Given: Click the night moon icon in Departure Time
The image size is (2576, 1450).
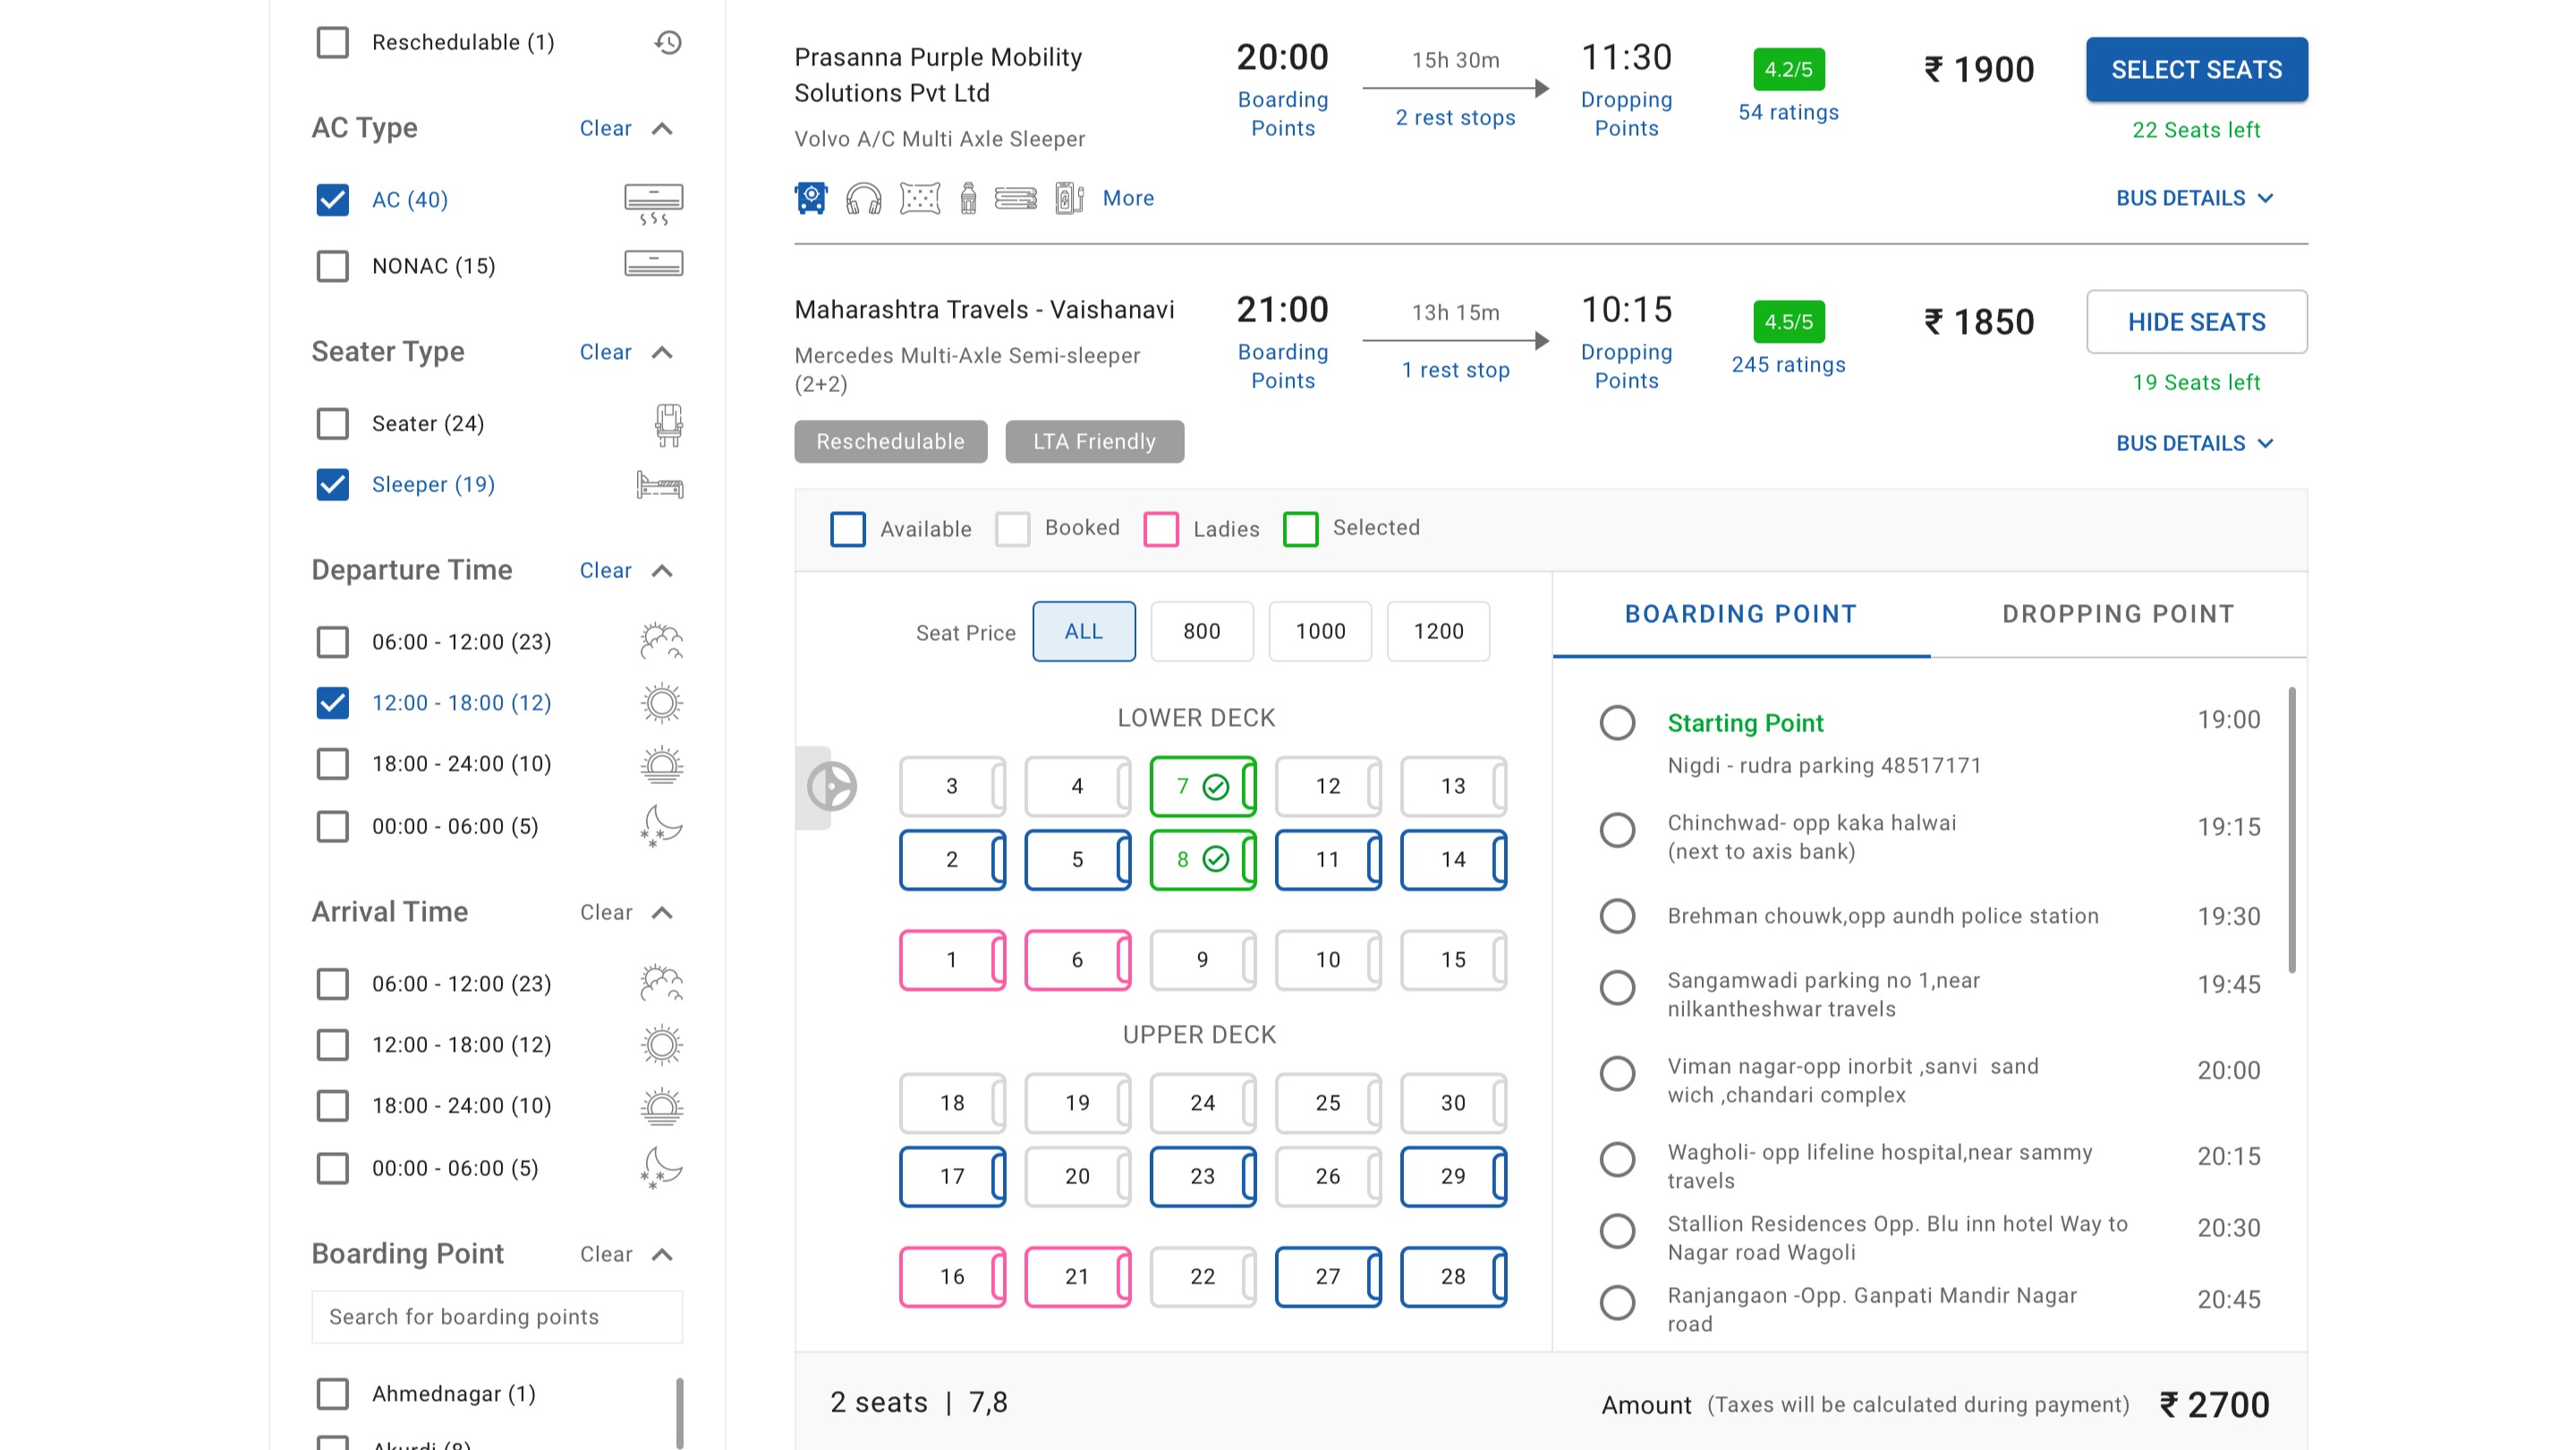Looking at the screenshot, I should coord(661,827).
